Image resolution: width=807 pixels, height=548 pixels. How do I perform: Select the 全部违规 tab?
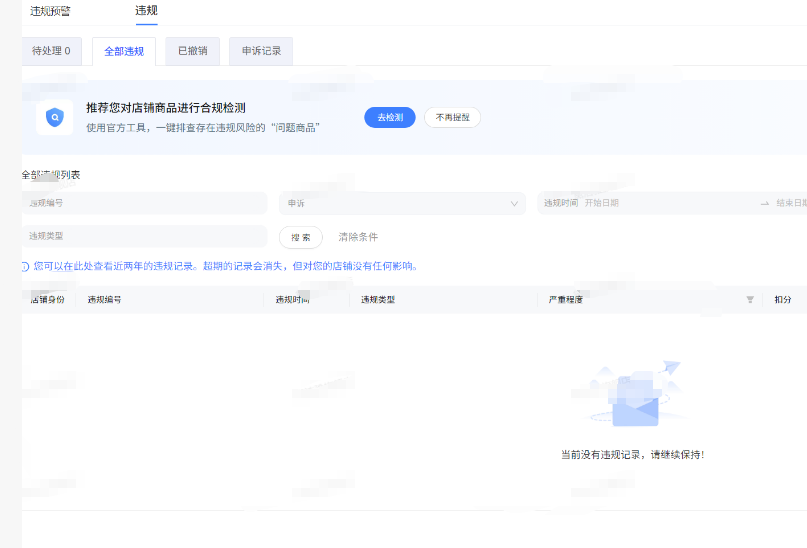tap(124, 51)
